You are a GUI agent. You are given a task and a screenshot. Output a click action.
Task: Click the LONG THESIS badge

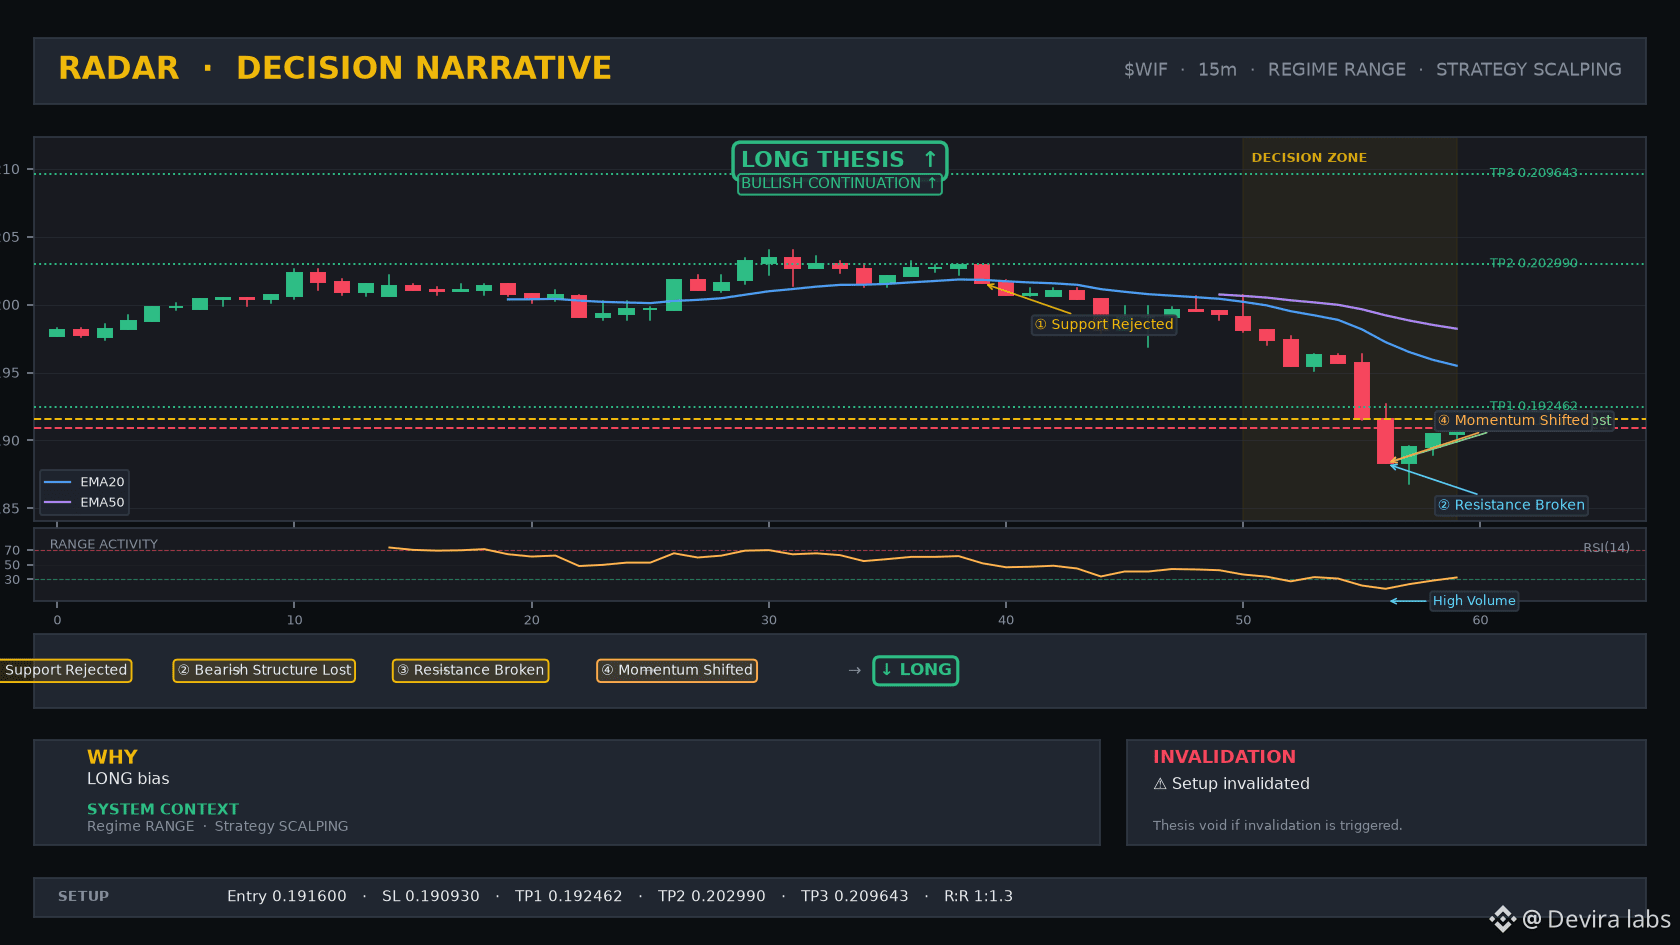[x=840, y=160]
